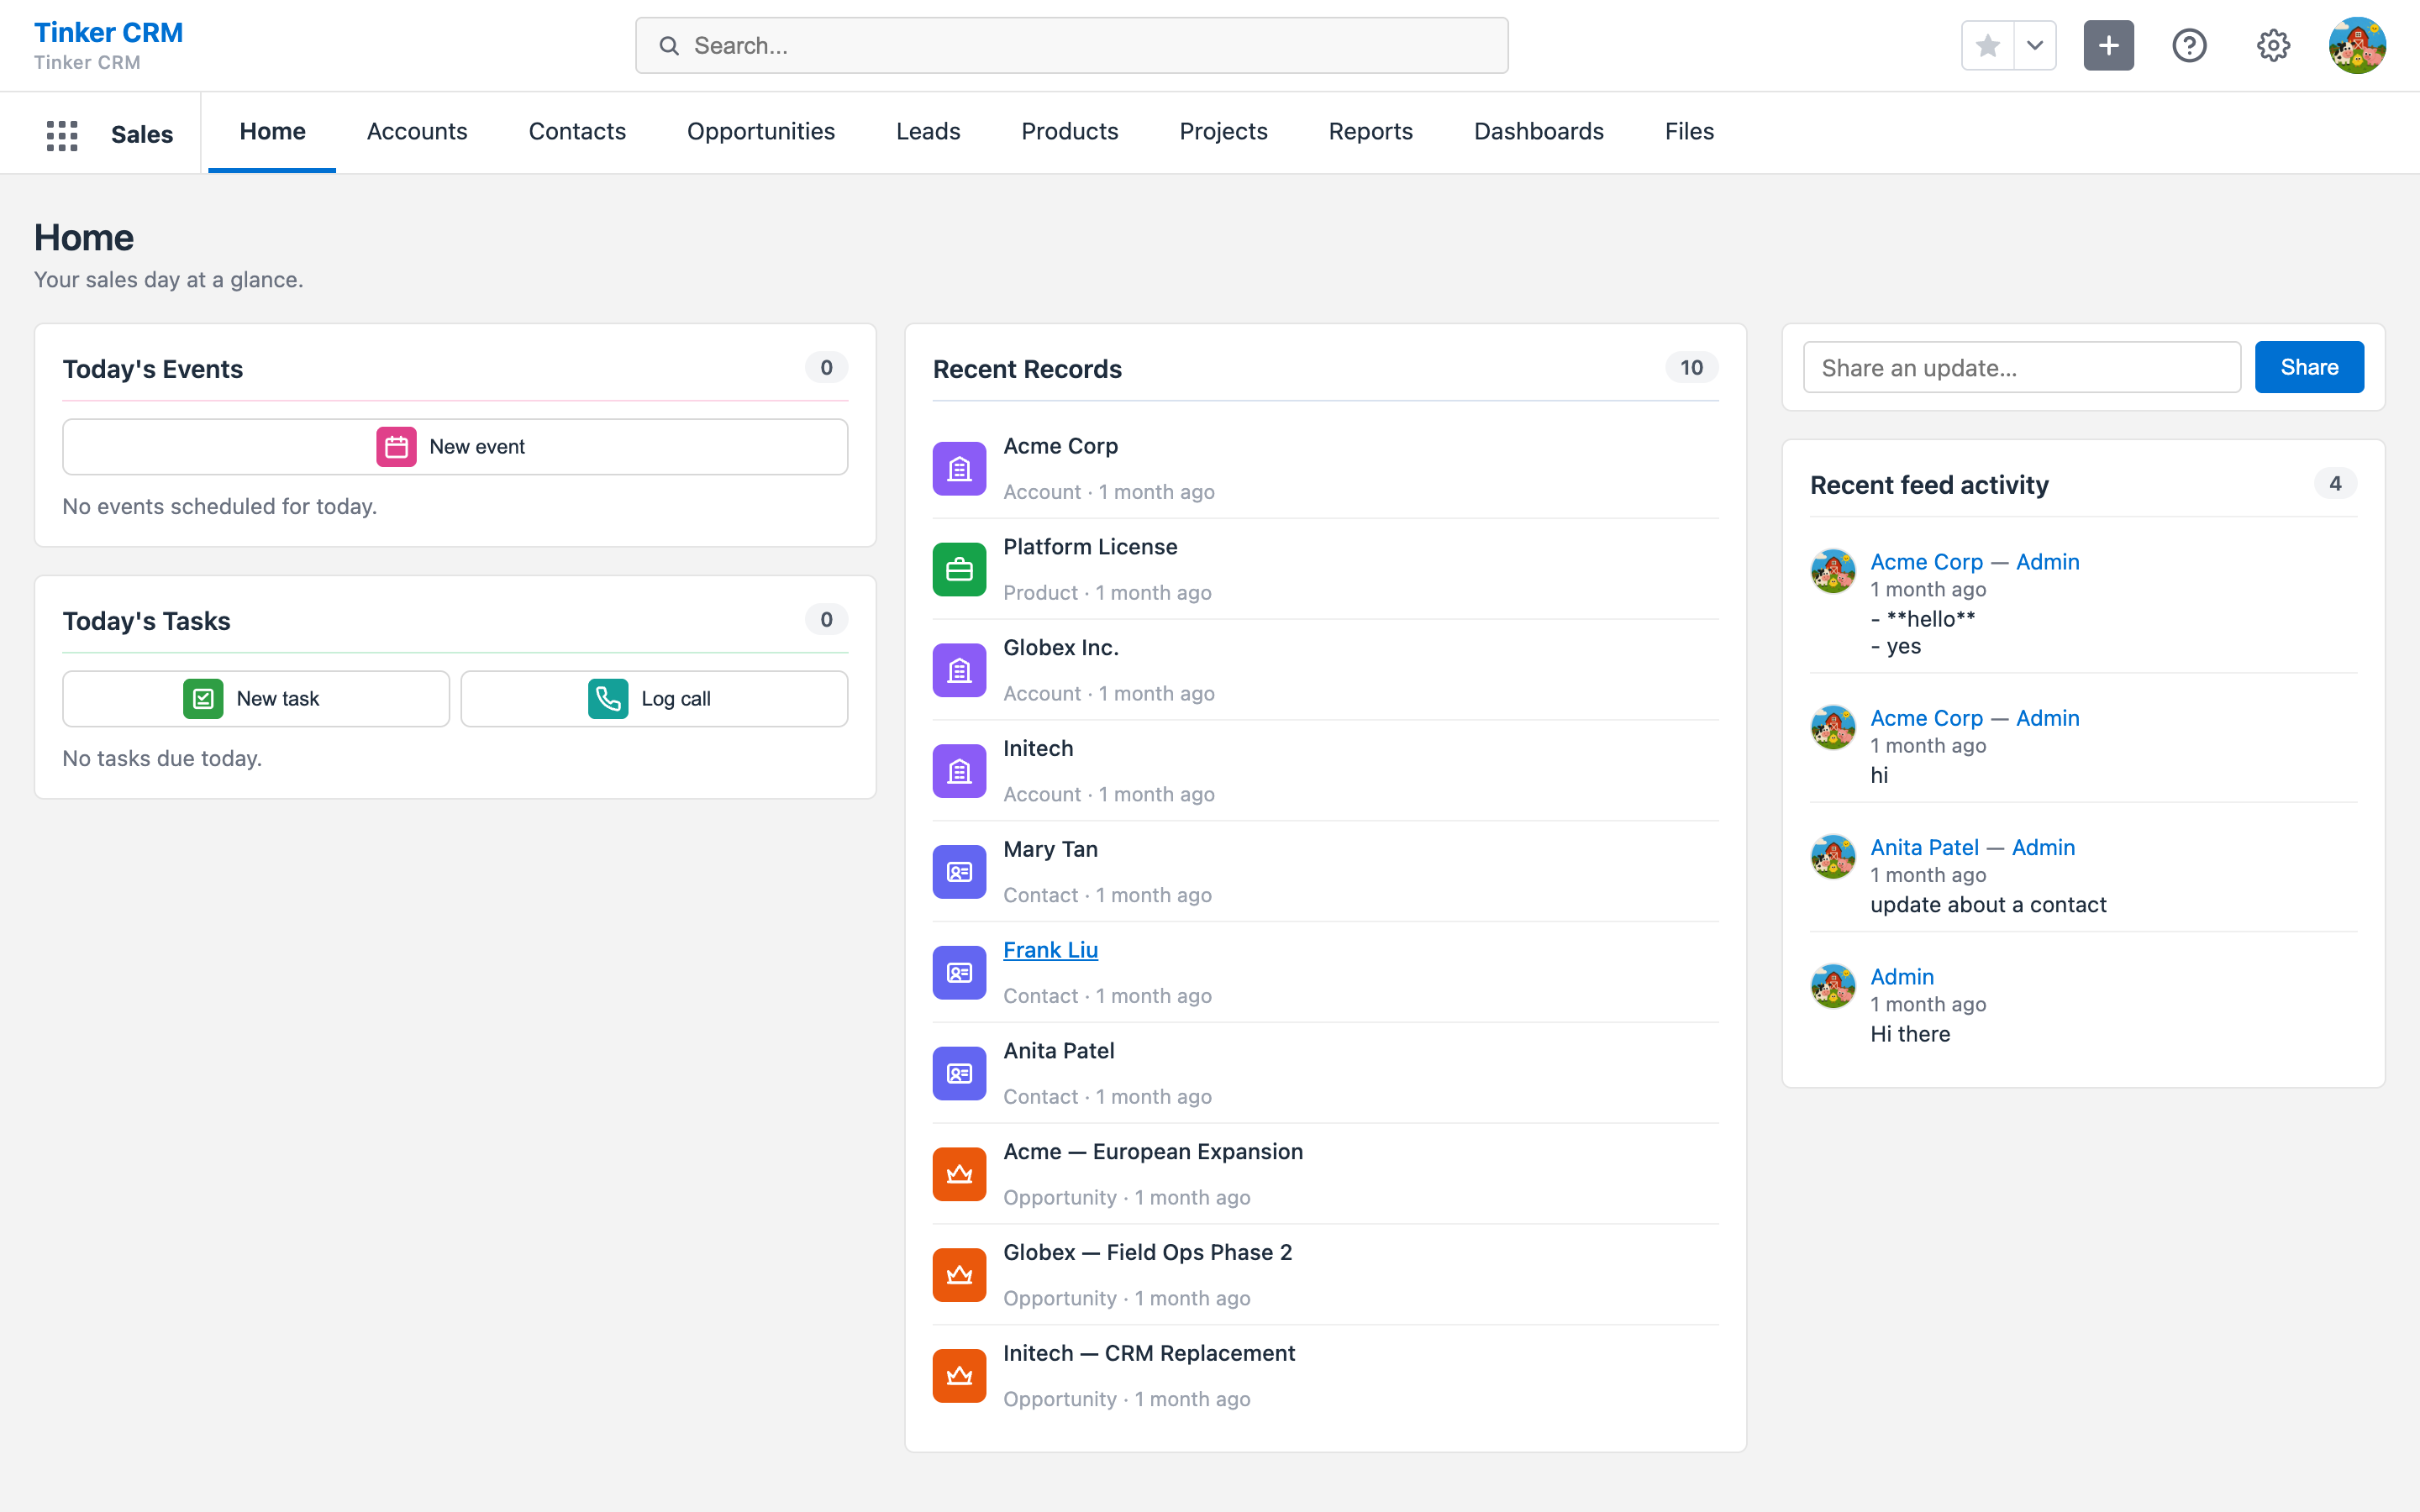This screenshot has width=2420, height=1512.
Task: Click the favorites star icon
Action: tap(1988, 46)
